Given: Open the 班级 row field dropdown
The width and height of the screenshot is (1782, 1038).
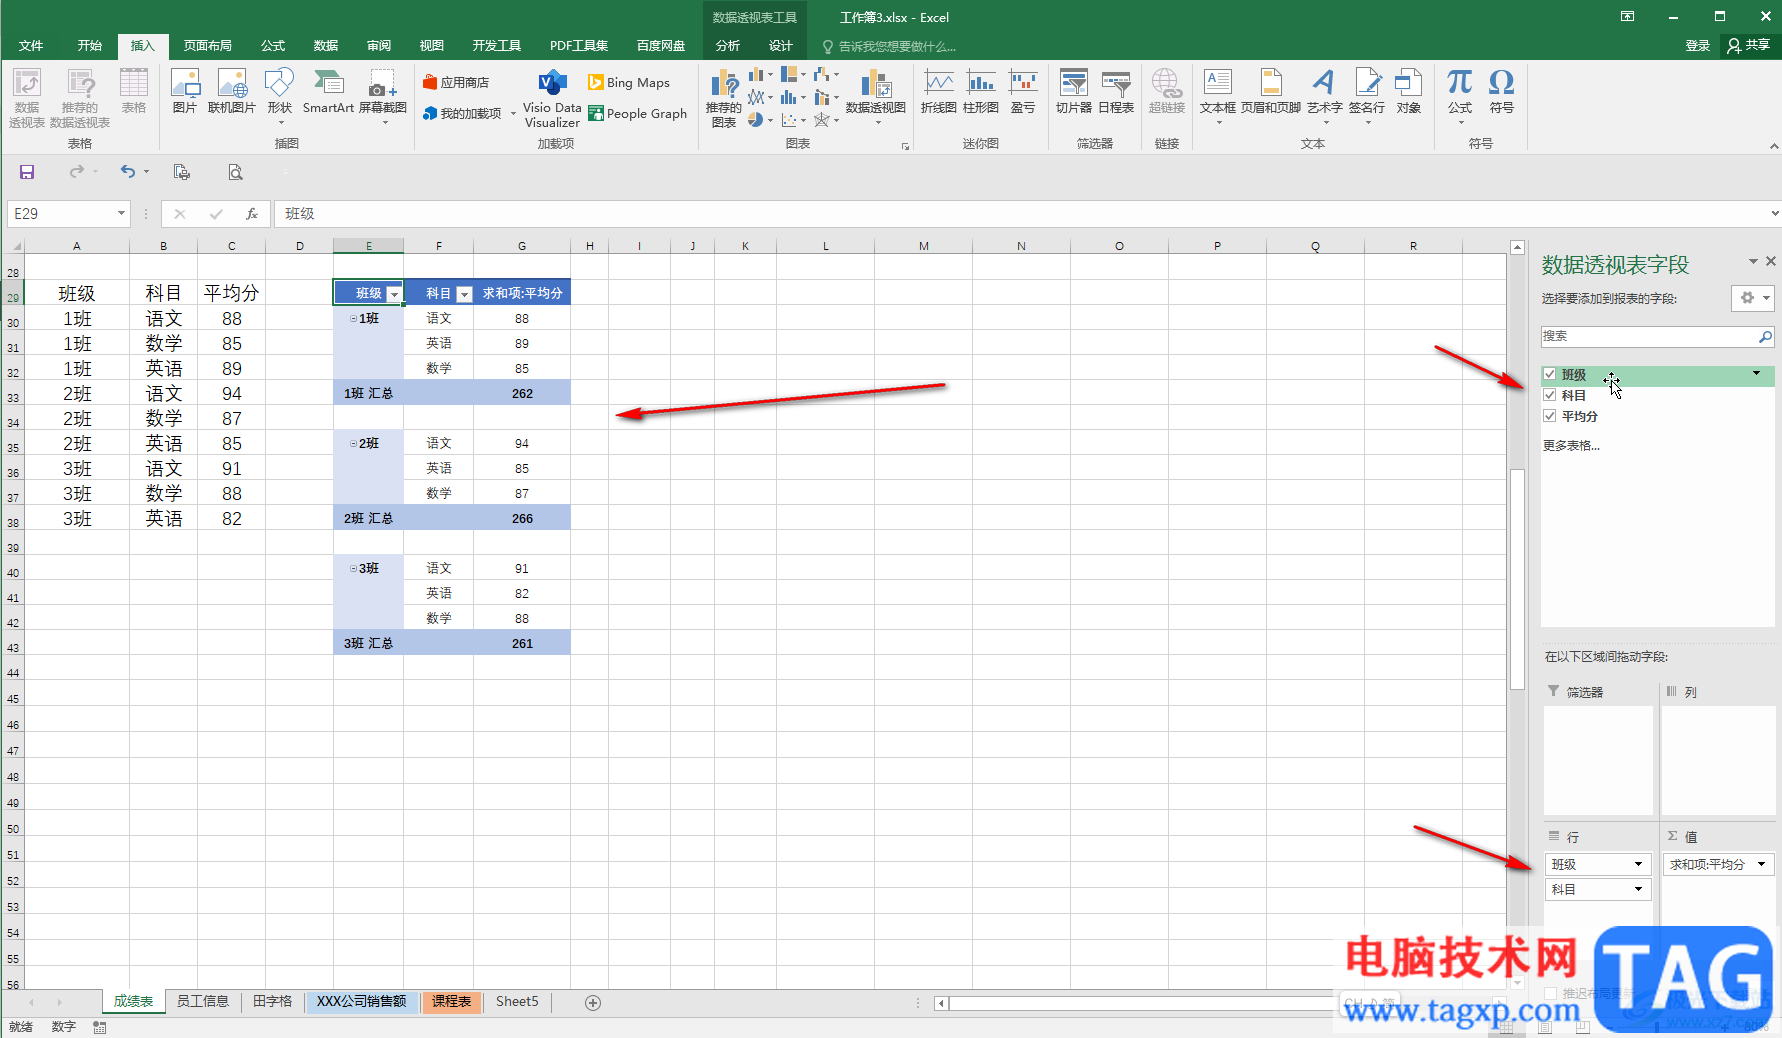Looking at the screenshot, I should (x=1638, y=864).
